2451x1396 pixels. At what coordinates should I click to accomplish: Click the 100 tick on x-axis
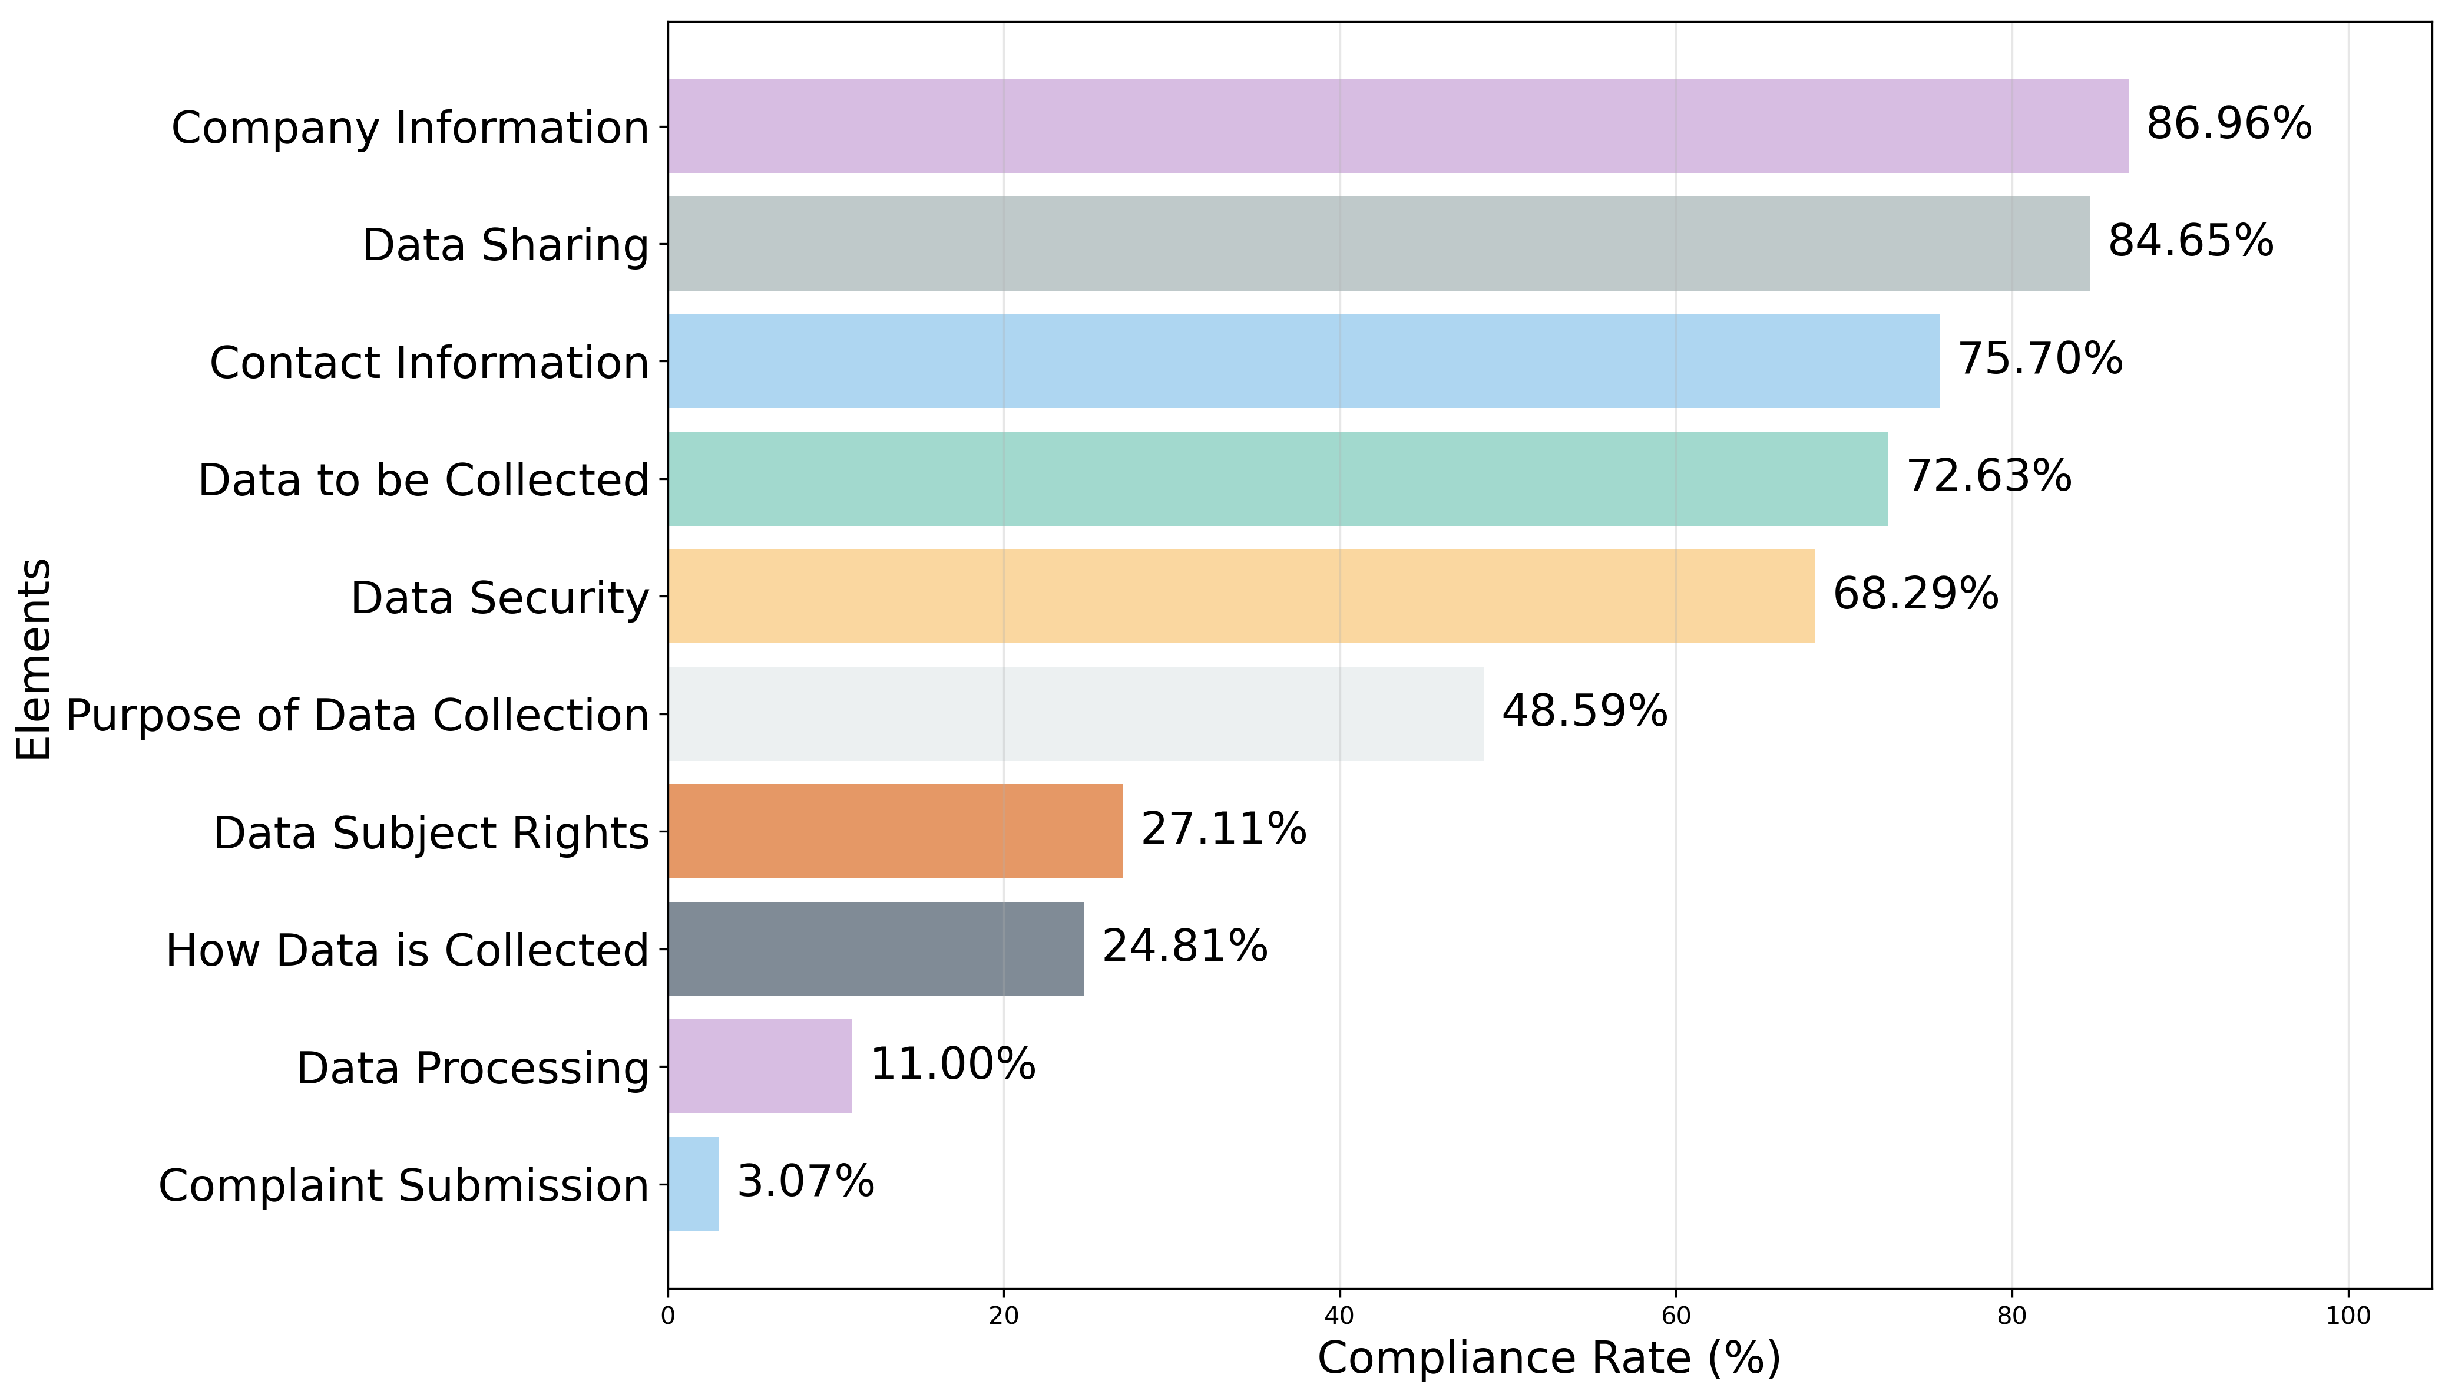[x=2348, y=1316]
